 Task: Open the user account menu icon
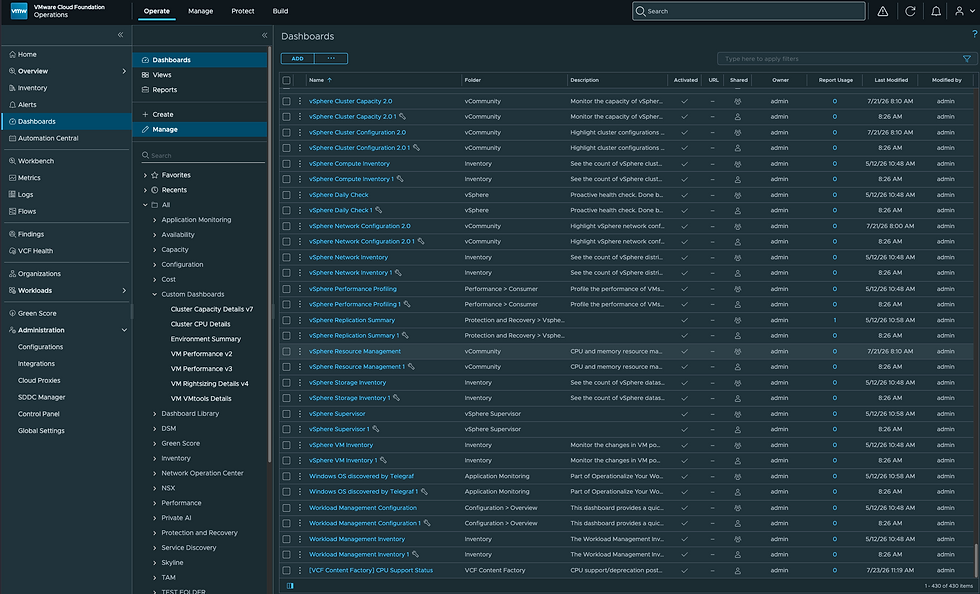coord(959,11)
